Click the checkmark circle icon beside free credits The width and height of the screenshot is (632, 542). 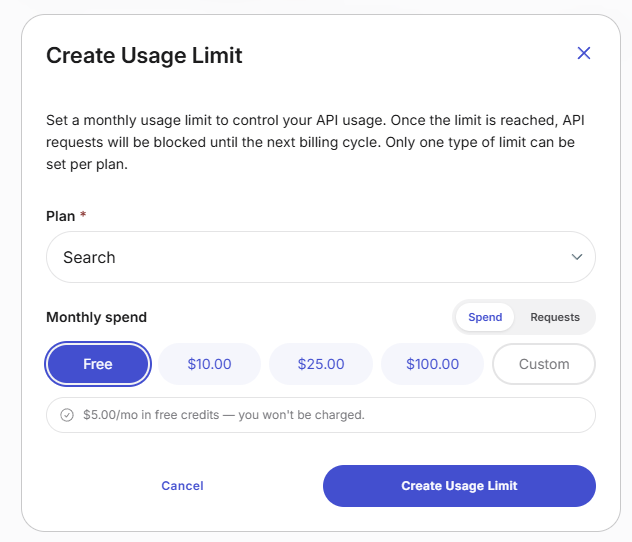[67, 415]
